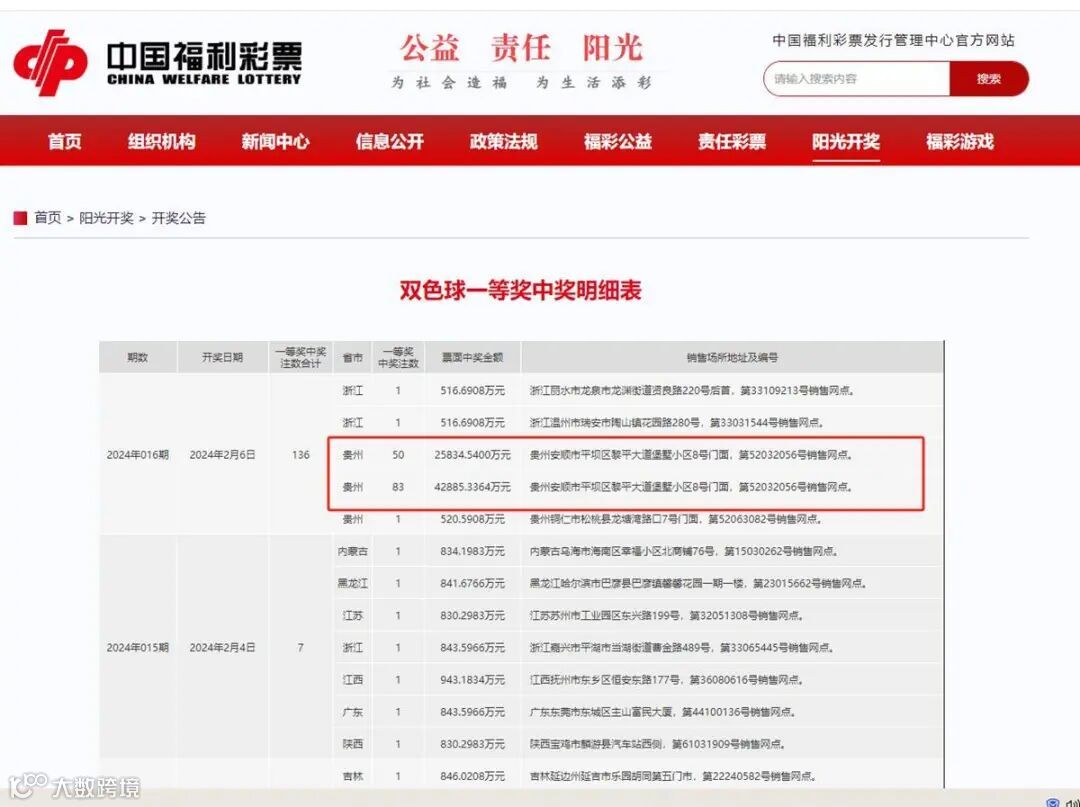
Task: Click the 834.1983万元 amount cell
Action: 472,552
